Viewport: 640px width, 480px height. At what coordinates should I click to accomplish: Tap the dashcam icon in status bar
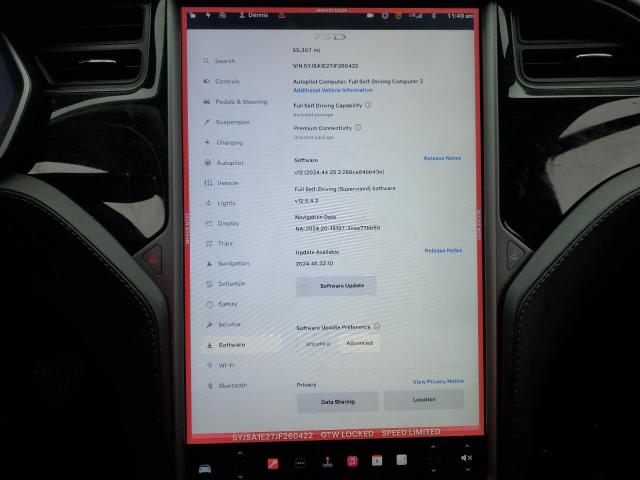370,16
